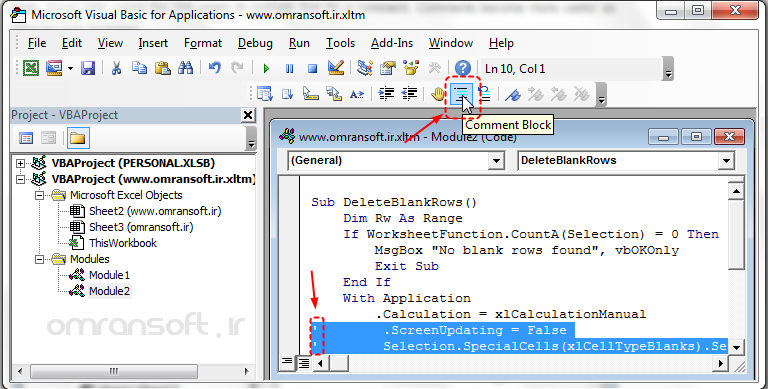Open the View menu
Image resolution: width=768 pixels, height=389 pixels.
(x=110, y=43)
